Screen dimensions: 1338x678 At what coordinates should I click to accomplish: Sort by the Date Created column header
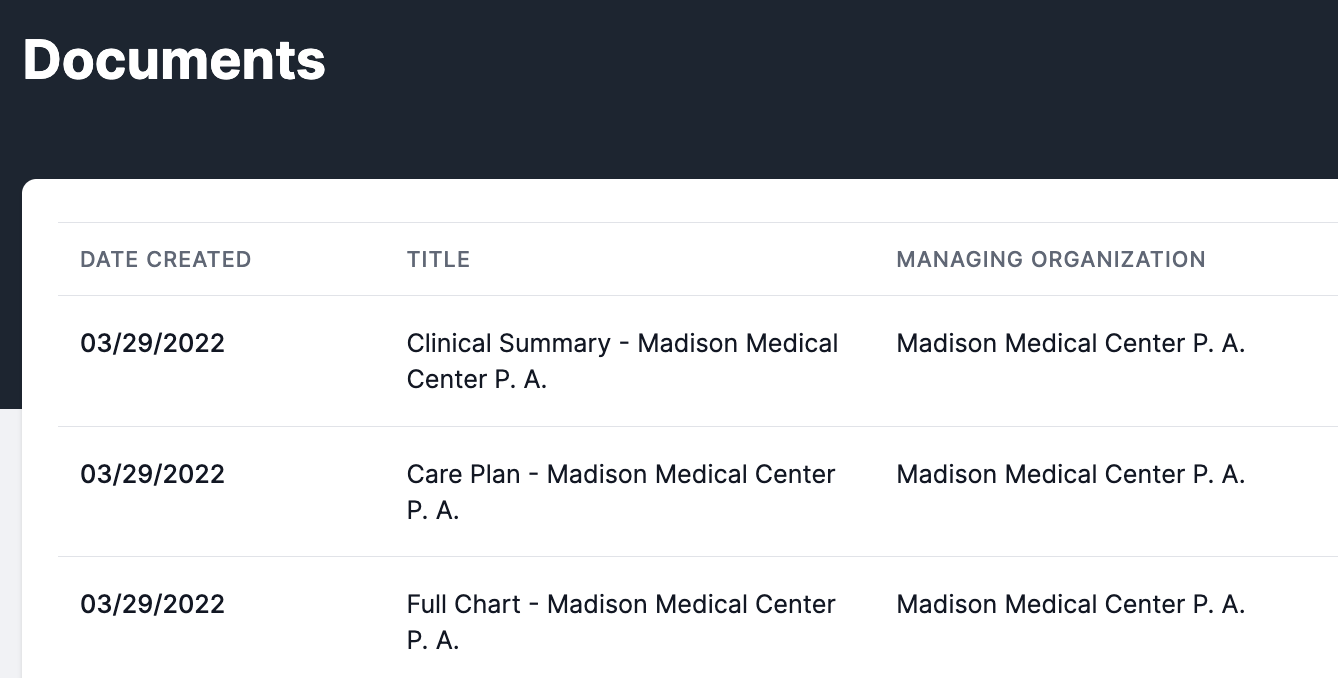pos(165,260)
